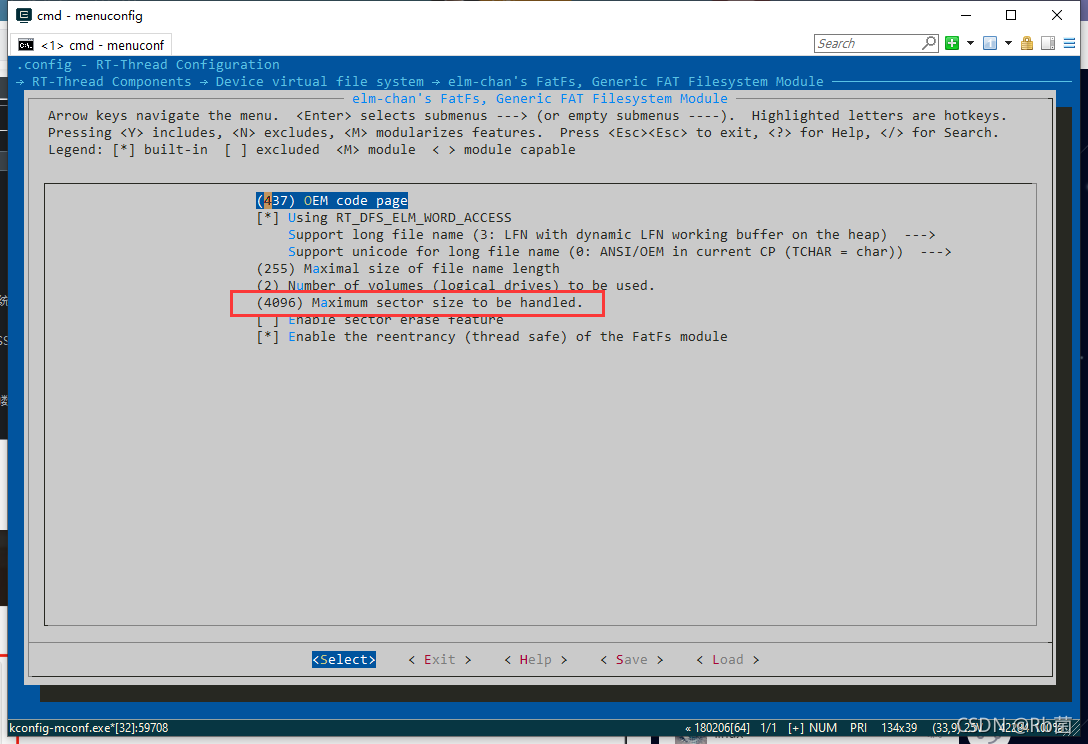1088x744 pixels.
Task: Click the cmd icon in the title bar
Action: point(24,15)
